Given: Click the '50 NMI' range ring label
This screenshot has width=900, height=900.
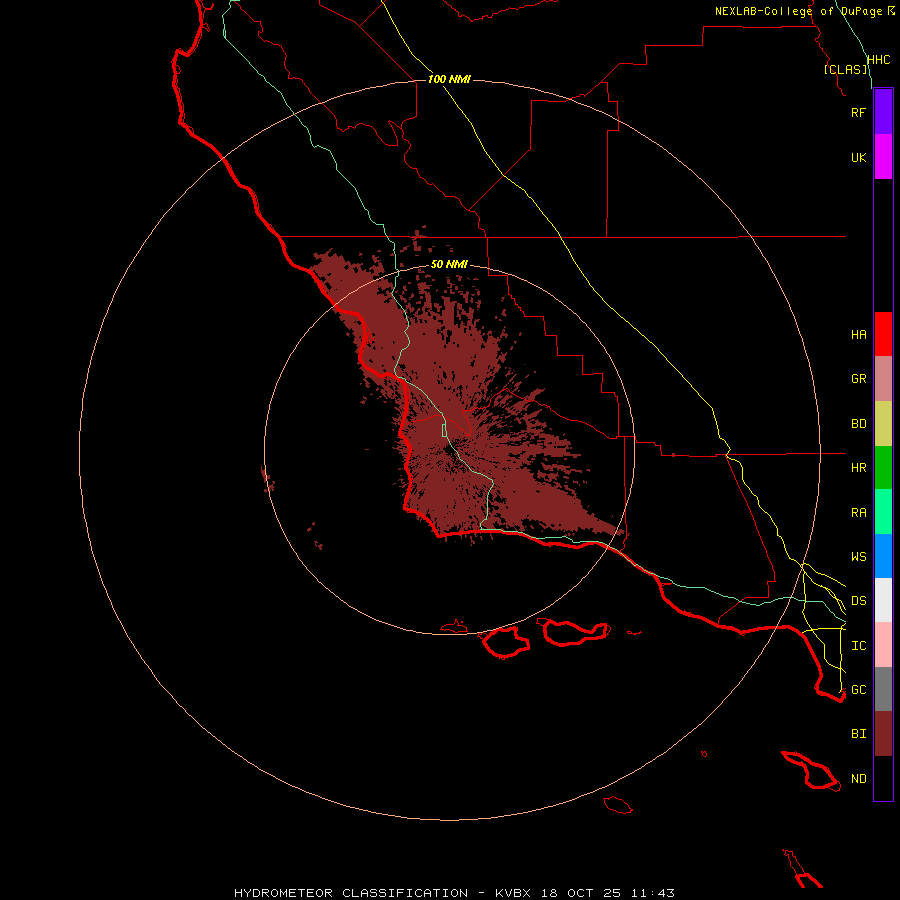Looking at the screenshot, I should coord(449,264).
